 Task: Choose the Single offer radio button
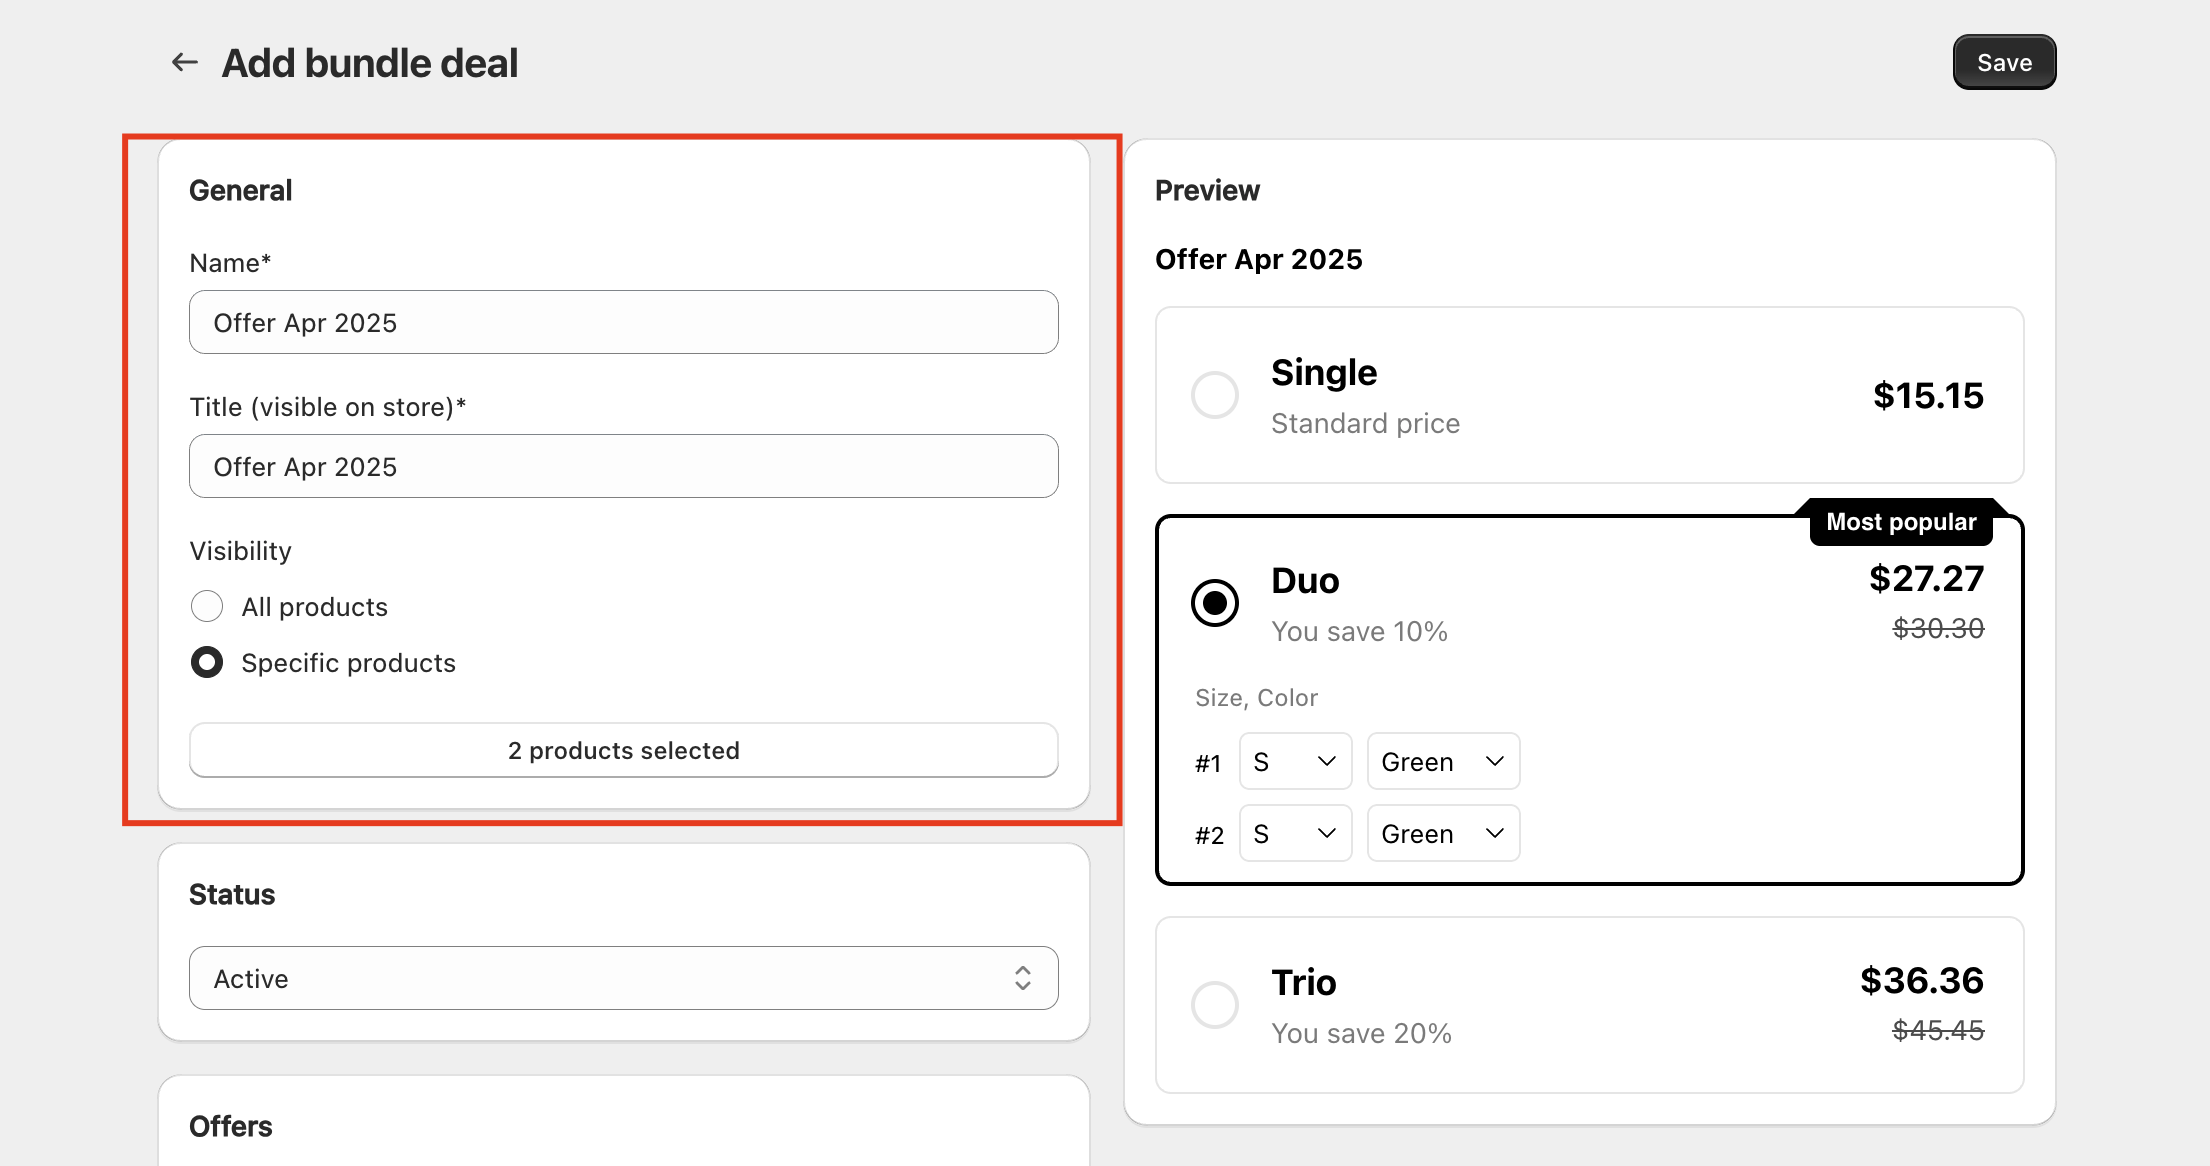coord(1214,395)
